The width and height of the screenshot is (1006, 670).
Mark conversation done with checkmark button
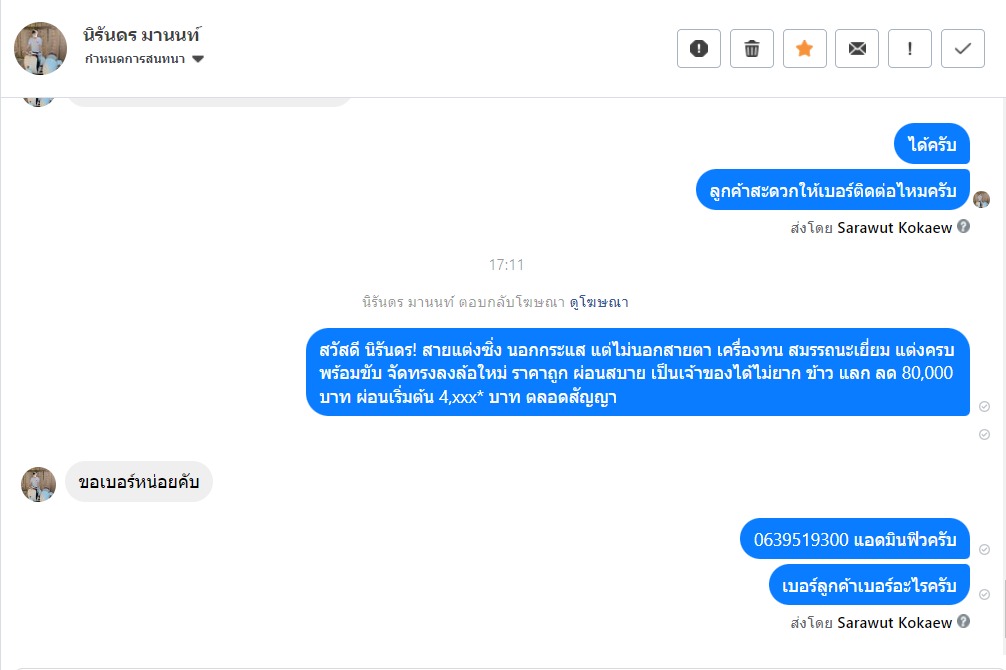(963, 49)
